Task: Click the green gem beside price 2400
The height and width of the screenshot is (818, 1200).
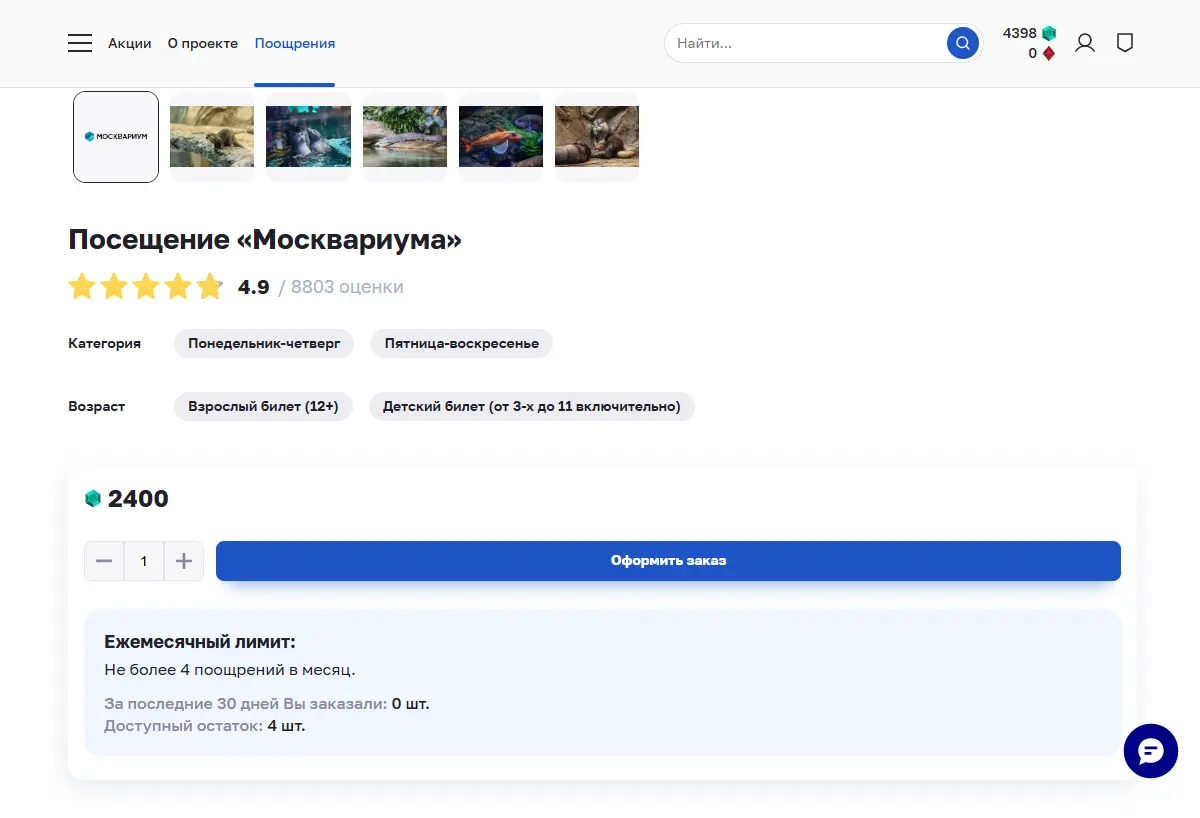Action: pos(93,499)
